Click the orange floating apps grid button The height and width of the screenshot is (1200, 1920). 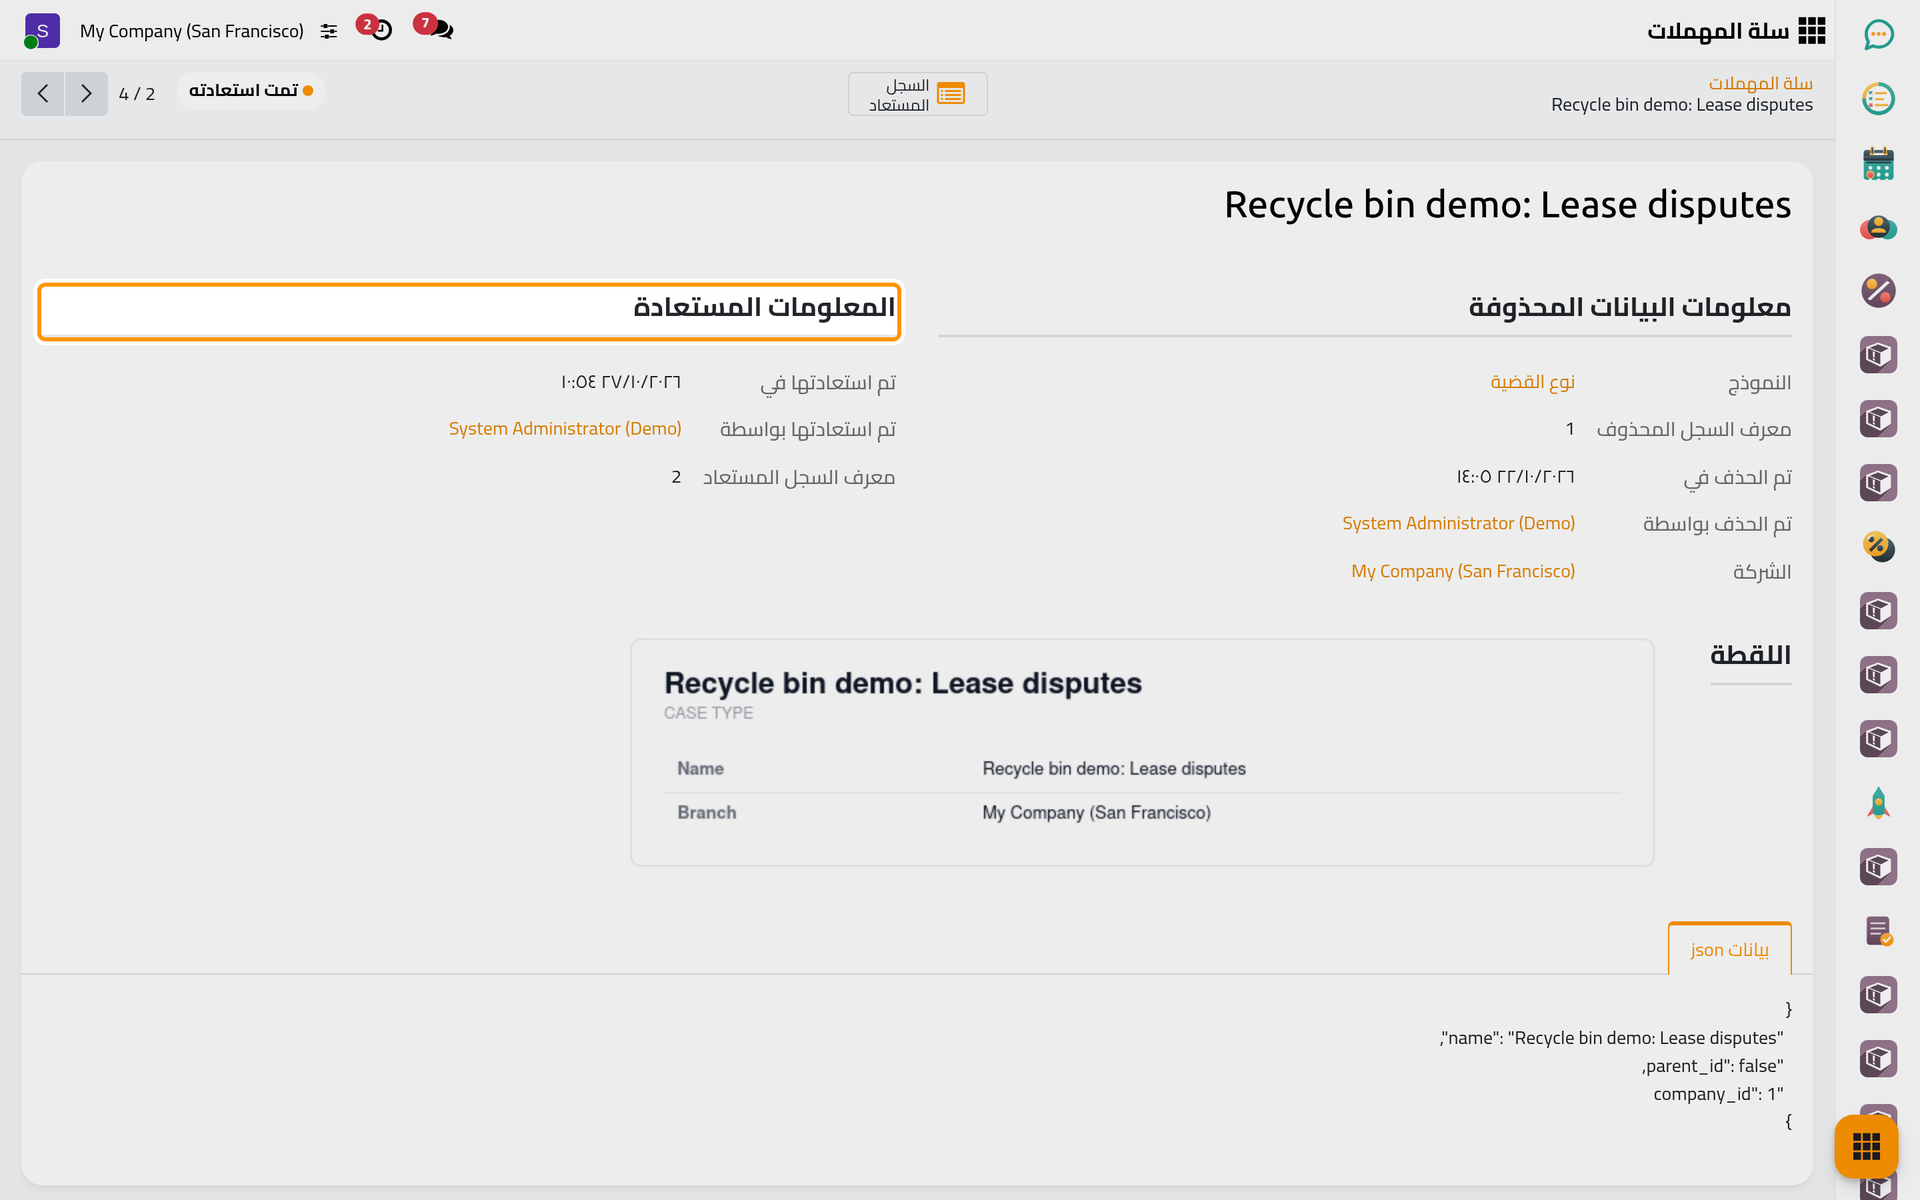coord(1866,1146)
